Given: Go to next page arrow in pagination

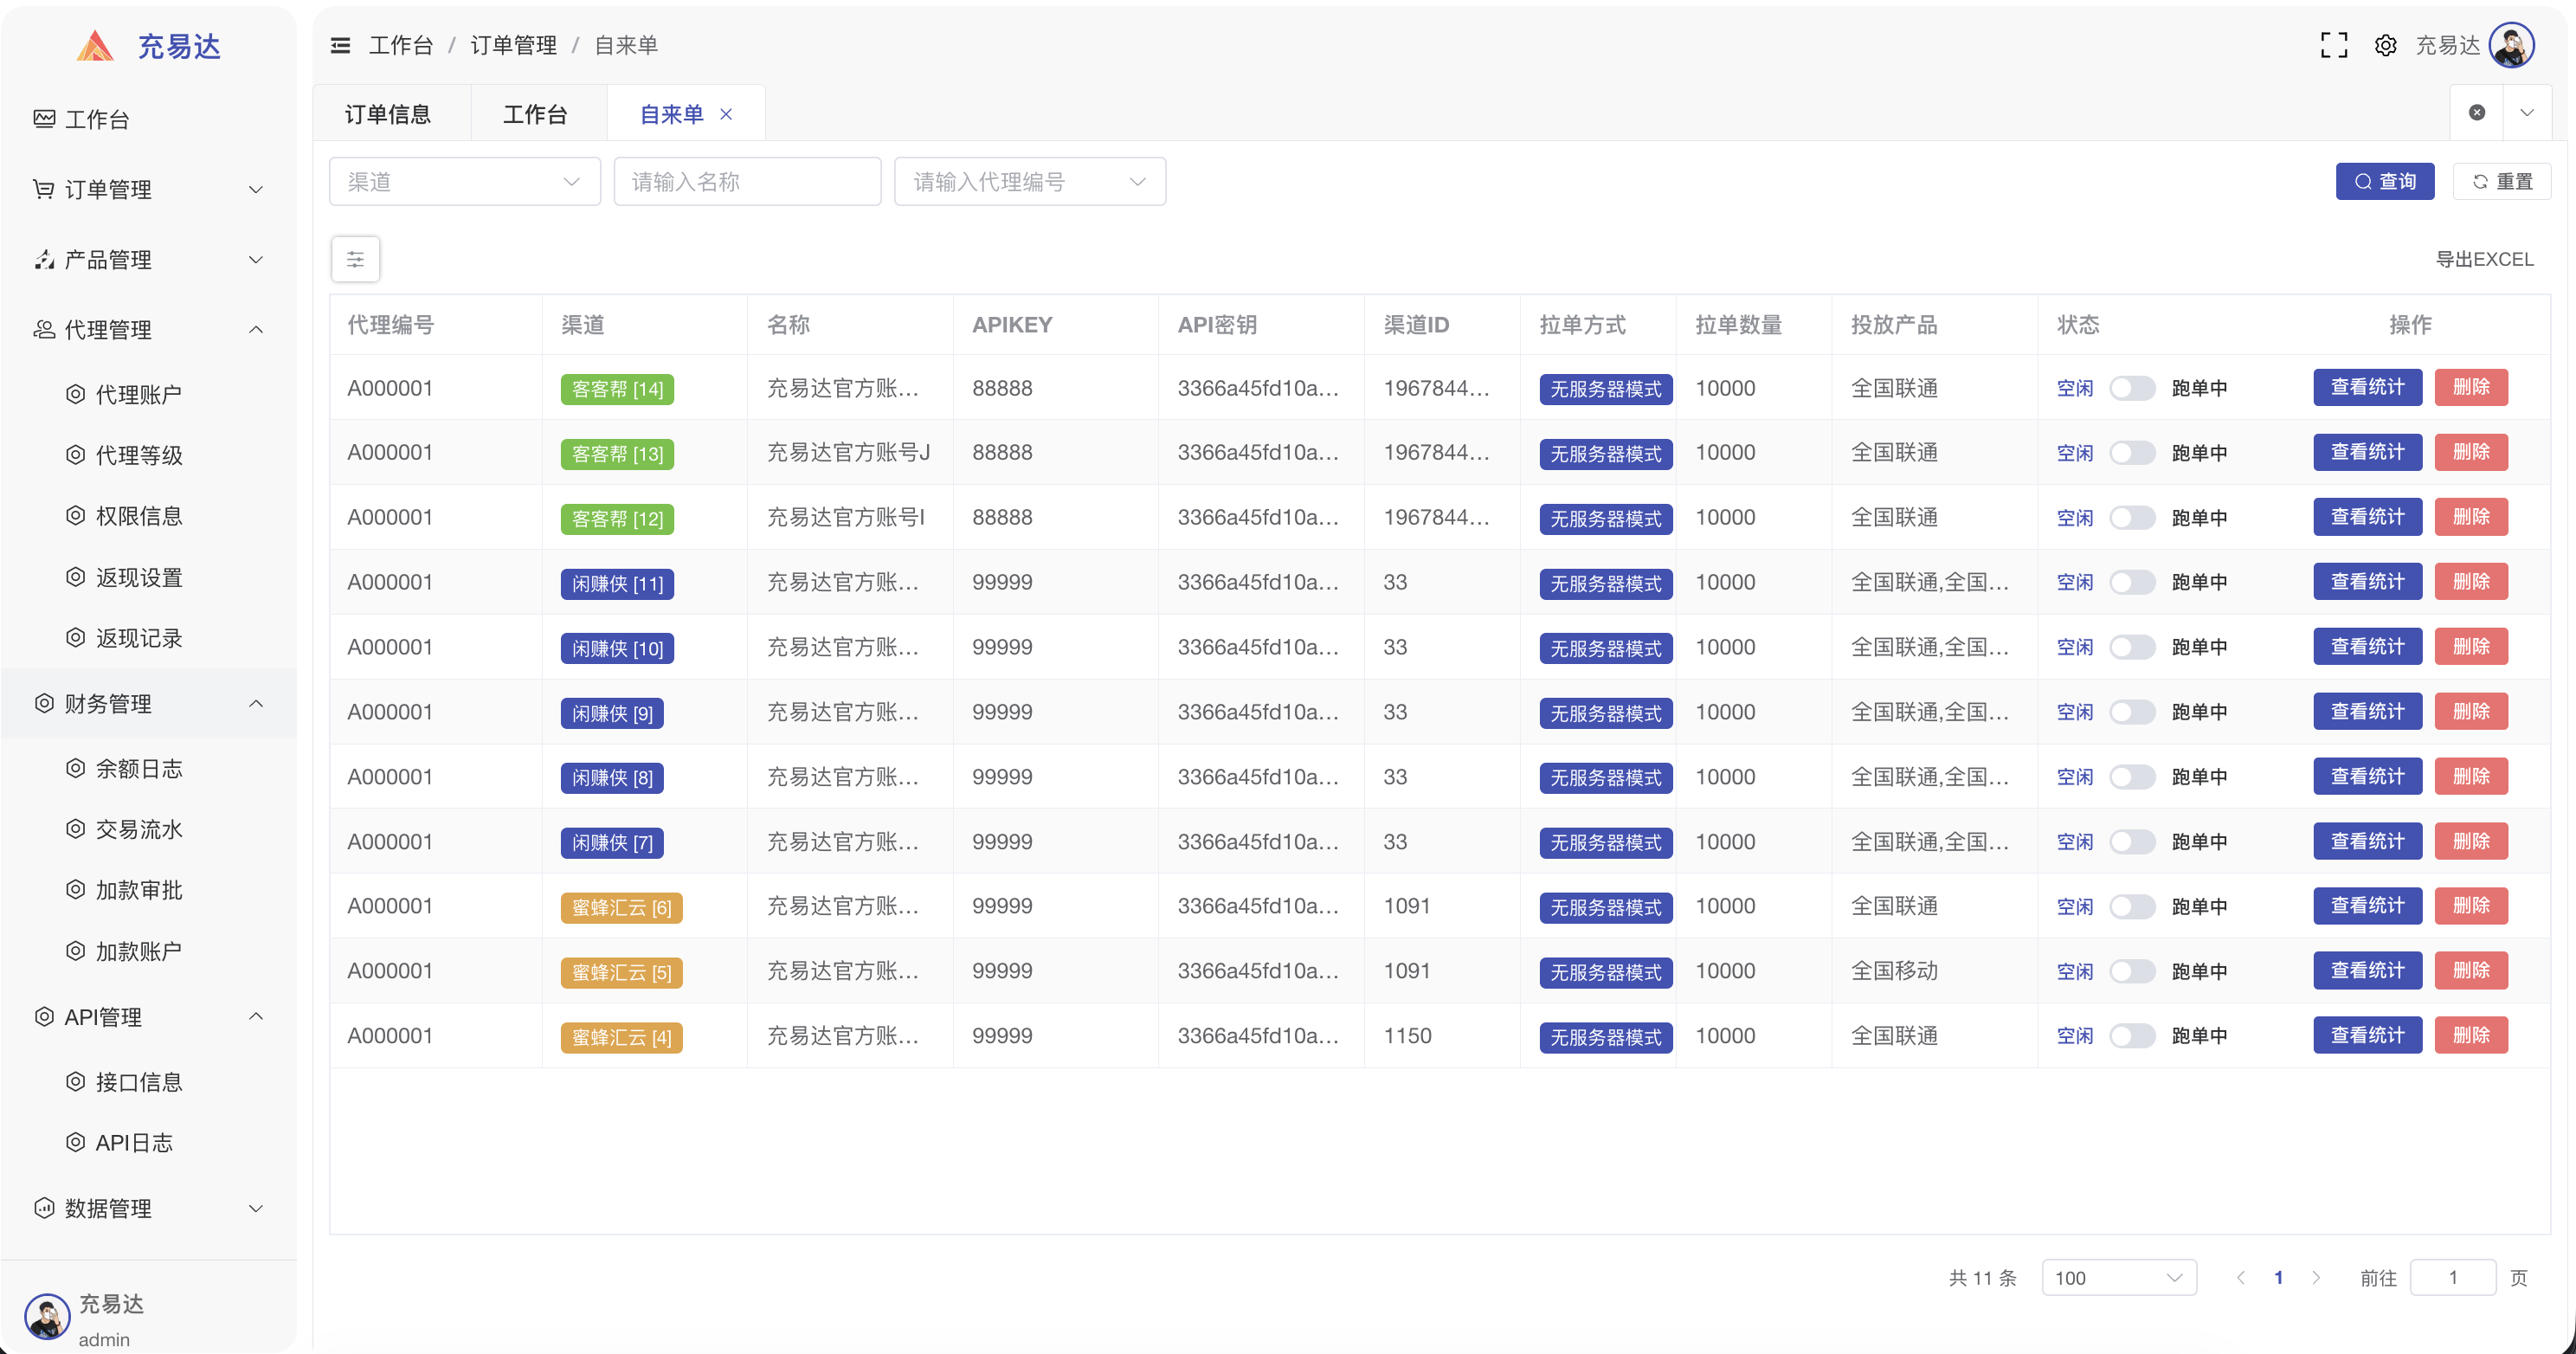Looking at the screenshot, I should (2316, 1277).
